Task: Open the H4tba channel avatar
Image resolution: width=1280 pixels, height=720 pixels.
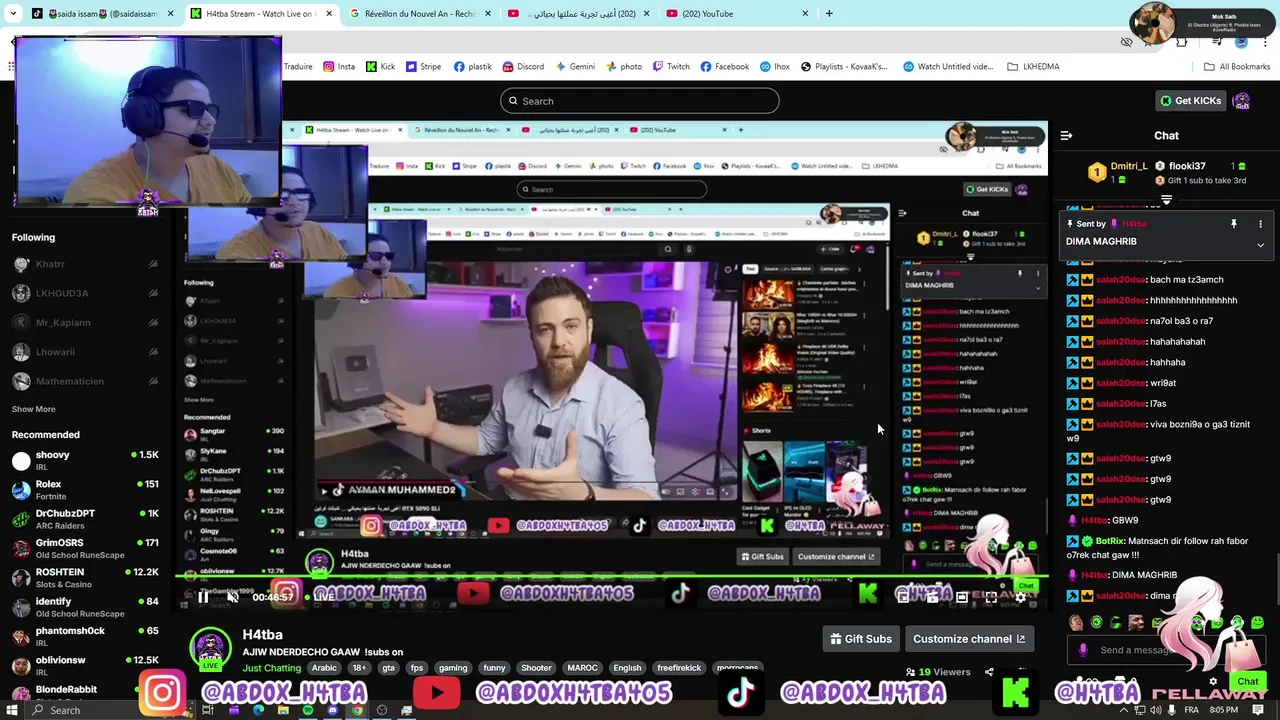Action: coord(211,648)
